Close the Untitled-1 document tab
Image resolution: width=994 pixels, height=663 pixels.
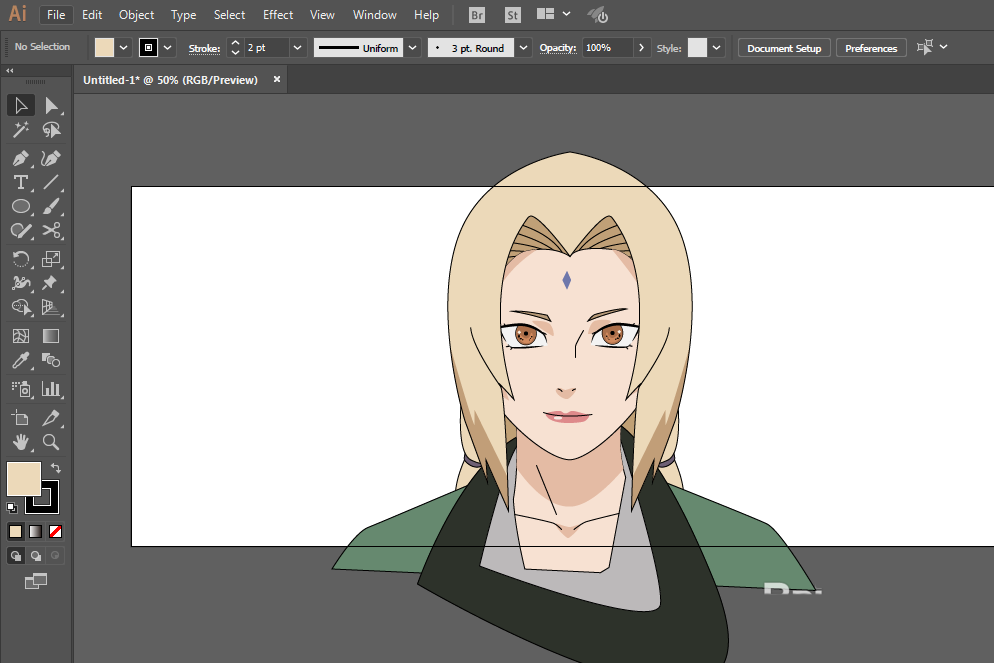[x=277, y=79]
